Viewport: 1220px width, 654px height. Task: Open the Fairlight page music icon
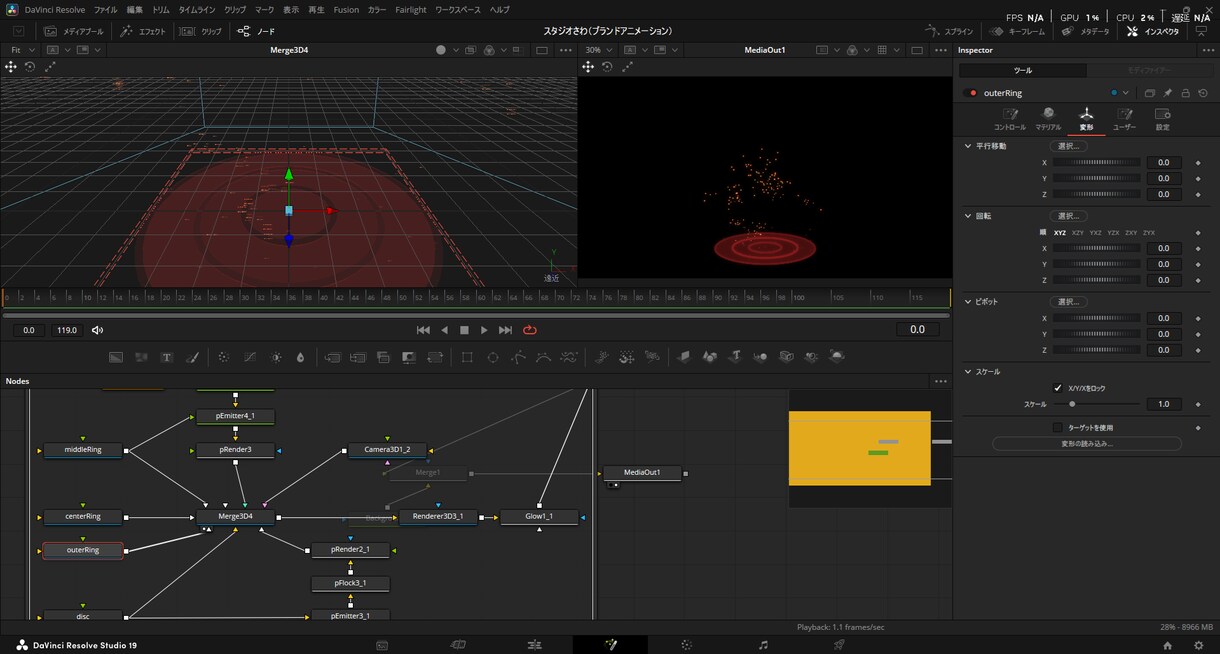pyautogui.click(x=763, y=645)
